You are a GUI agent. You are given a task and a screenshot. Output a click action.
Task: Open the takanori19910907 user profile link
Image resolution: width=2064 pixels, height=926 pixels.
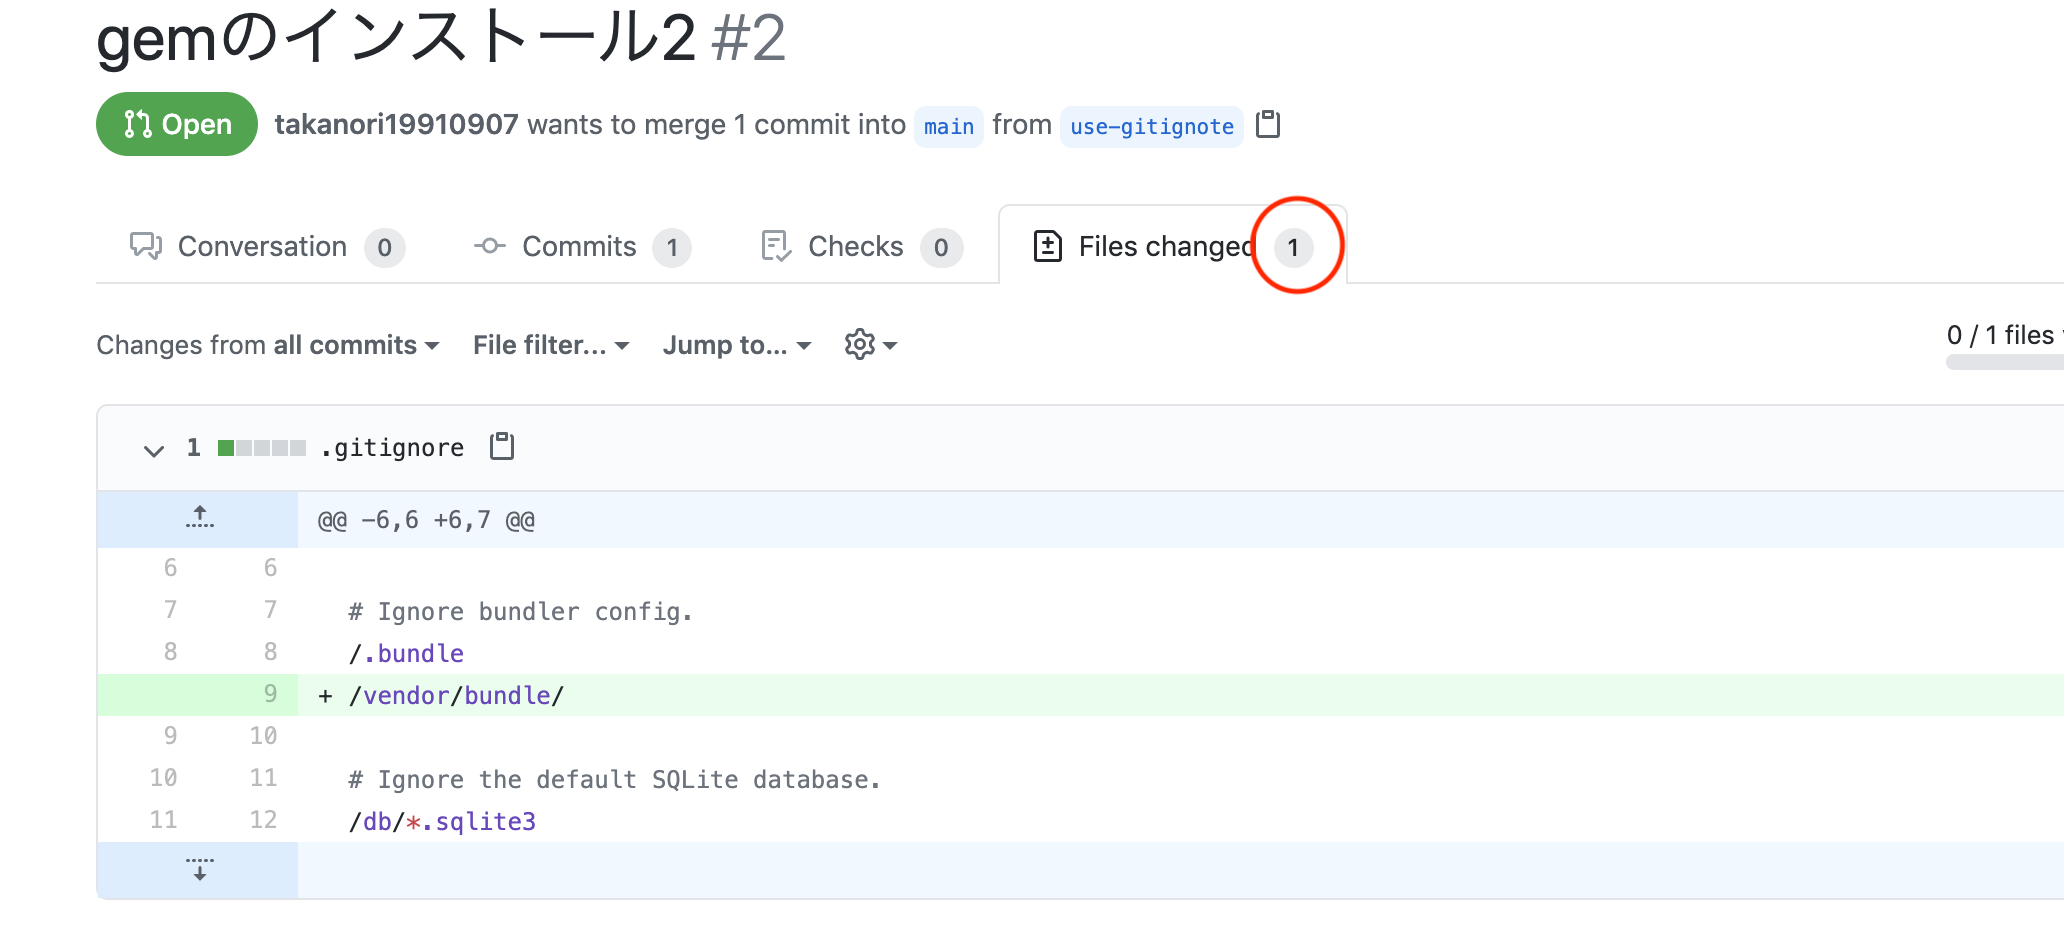(396, 124)
